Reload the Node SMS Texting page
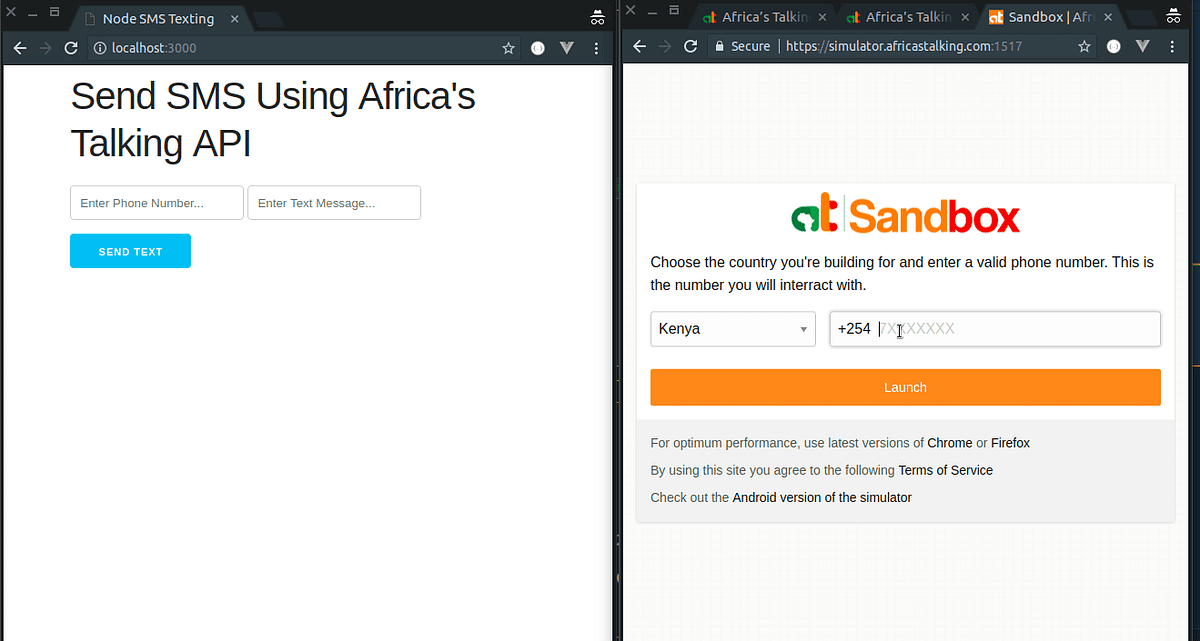 point(70,47)
